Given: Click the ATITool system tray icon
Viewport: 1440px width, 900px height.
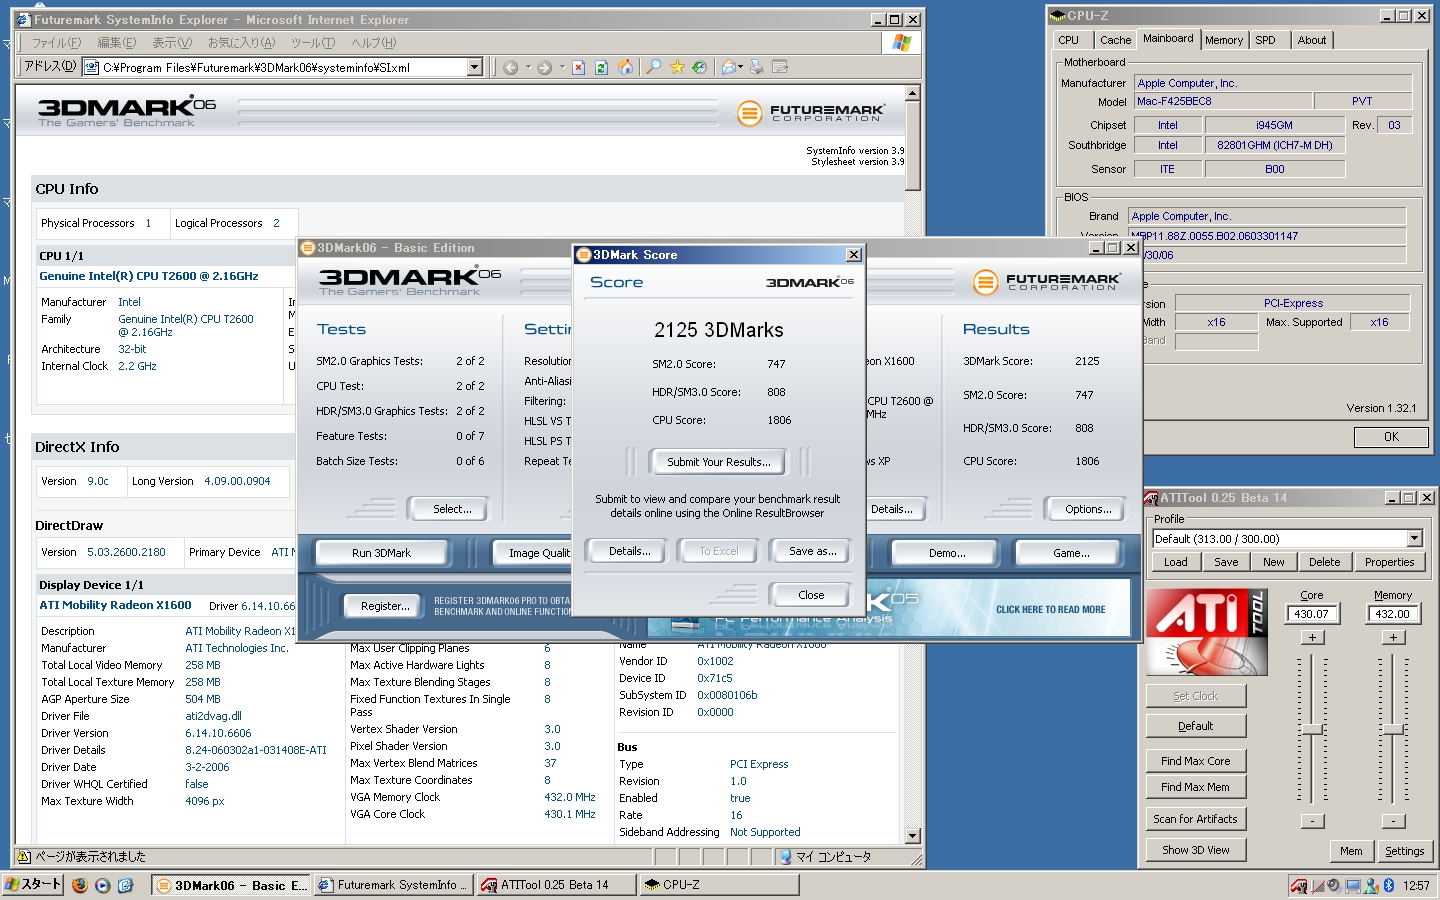Looking at the screenshot, I should [x=1298, y=885].
